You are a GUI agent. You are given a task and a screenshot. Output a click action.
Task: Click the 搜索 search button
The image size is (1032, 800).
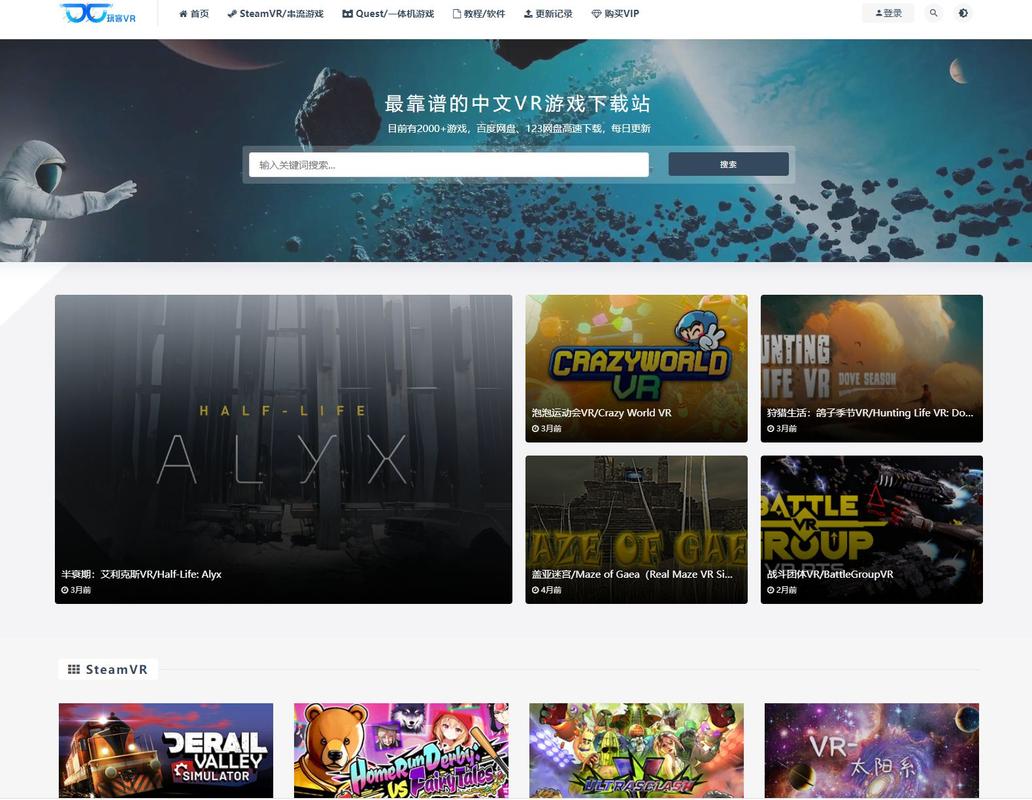[x=729, y=164]
